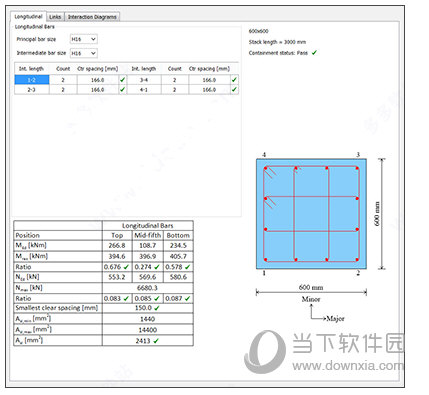The height and width of the screenshot is (395, 429).
Task: Click the Top column header in results table
Action: (117, 235)
